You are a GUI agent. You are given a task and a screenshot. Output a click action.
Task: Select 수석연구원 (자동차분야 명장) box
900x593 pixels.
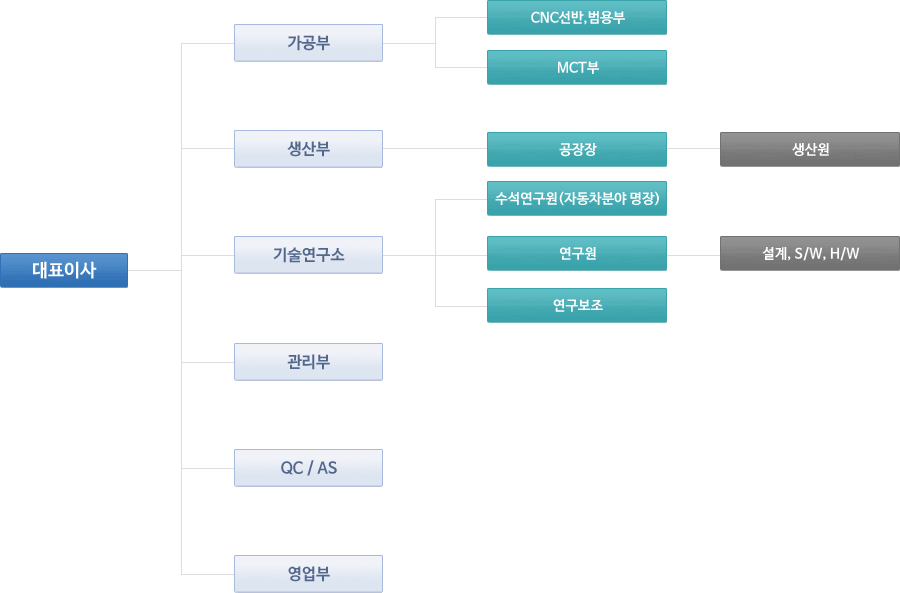[x=577, y=199]
